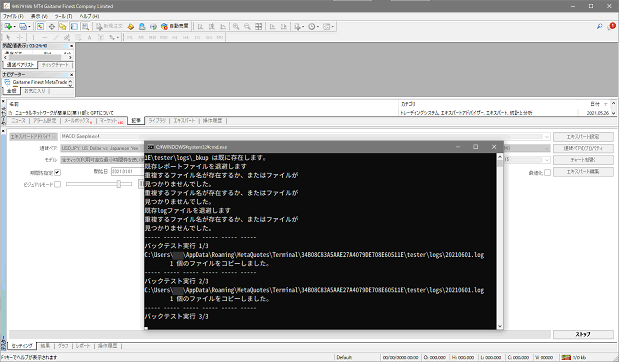Select Bar Chart toolbar icon

click(x=200, y=26)
